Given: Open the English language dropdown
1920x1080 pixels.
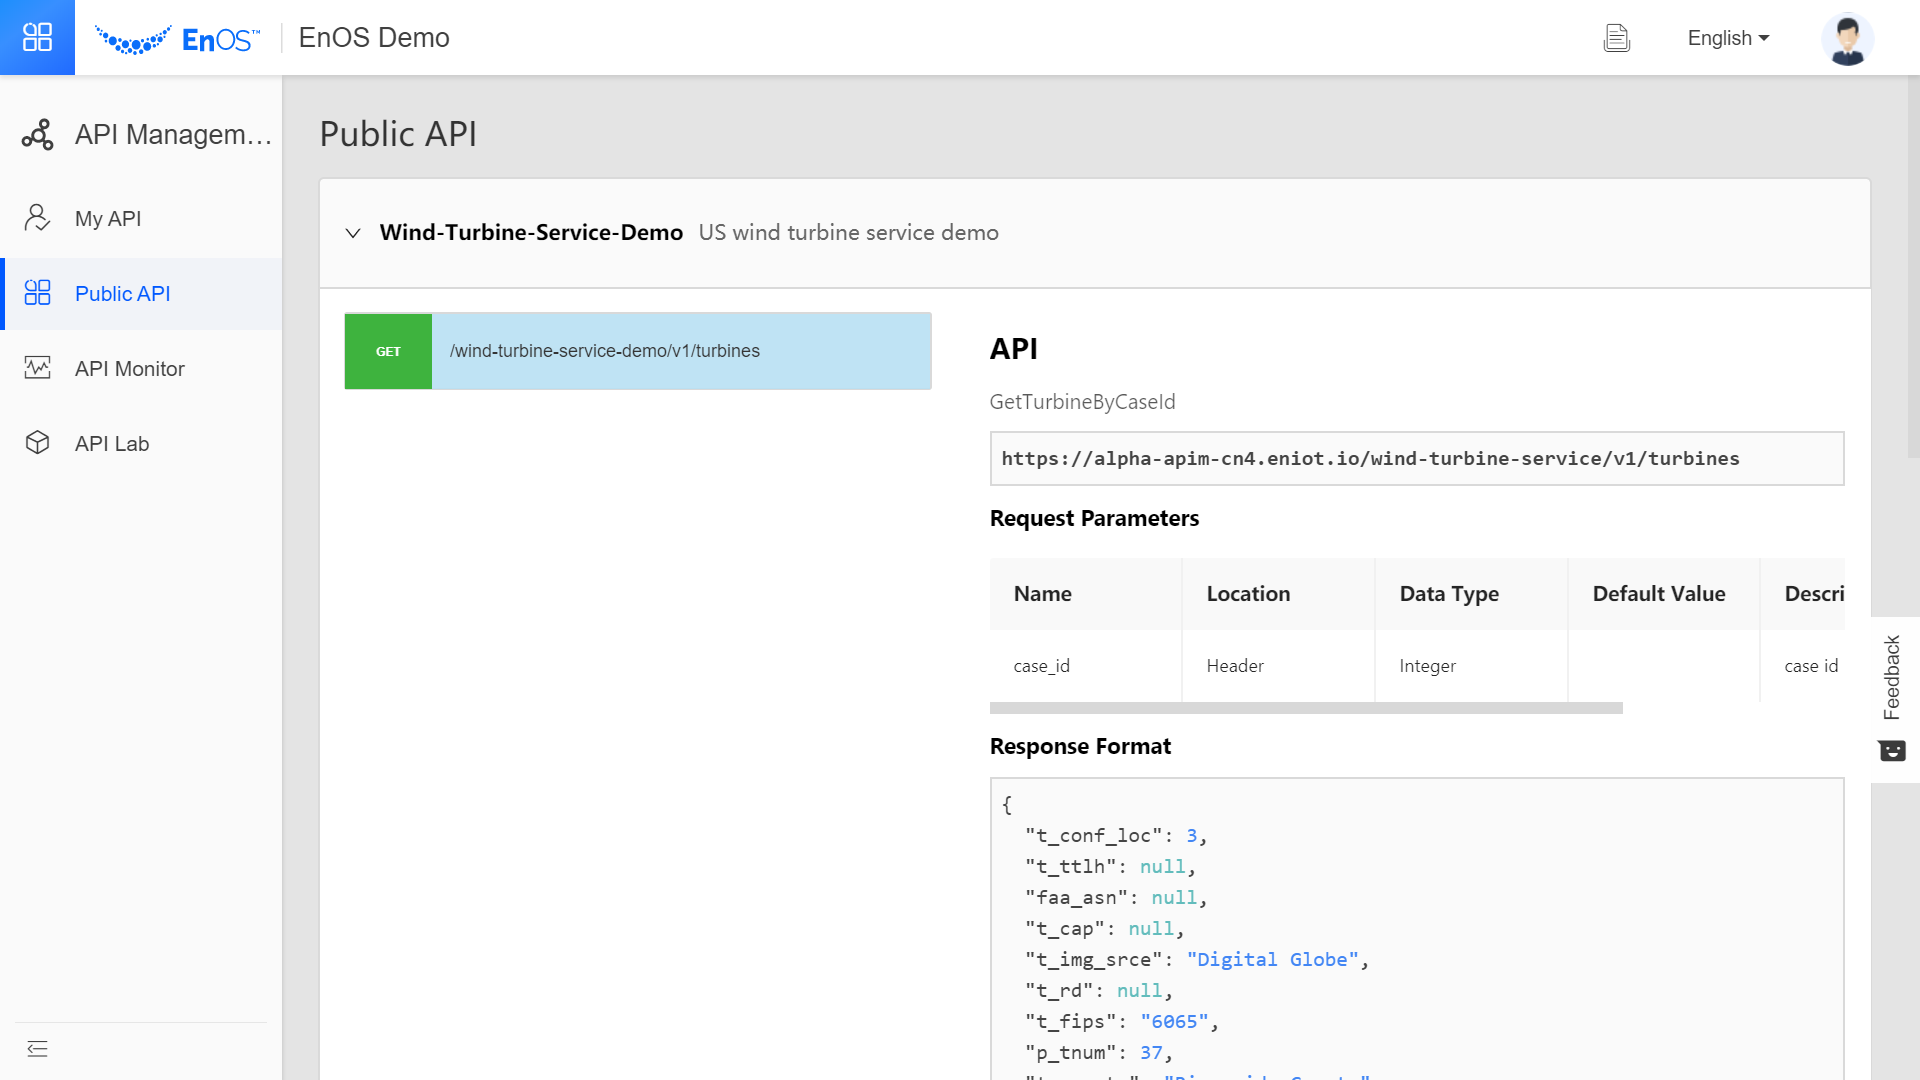Looking at the screenshot, I should click(1727, 37).
